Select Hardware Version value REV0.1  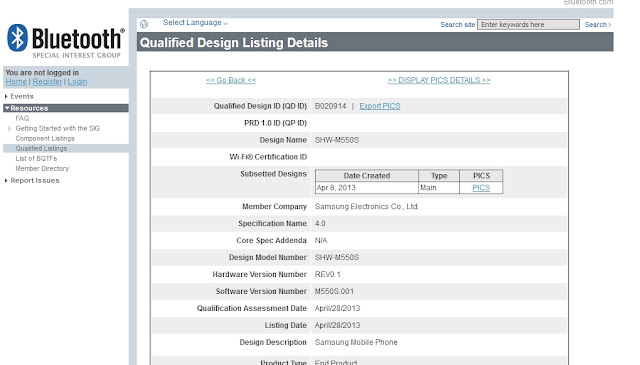click(327, 274)
